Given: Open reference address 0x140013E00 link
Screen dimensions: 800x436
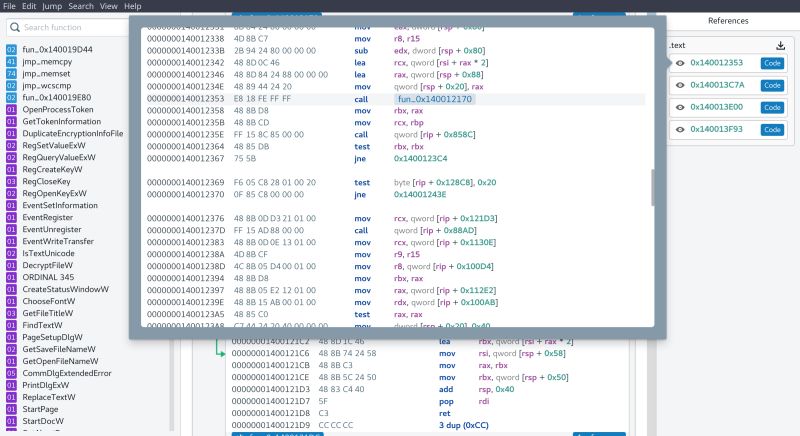Looking at the screenshot, I should click(x=716, y=107).
